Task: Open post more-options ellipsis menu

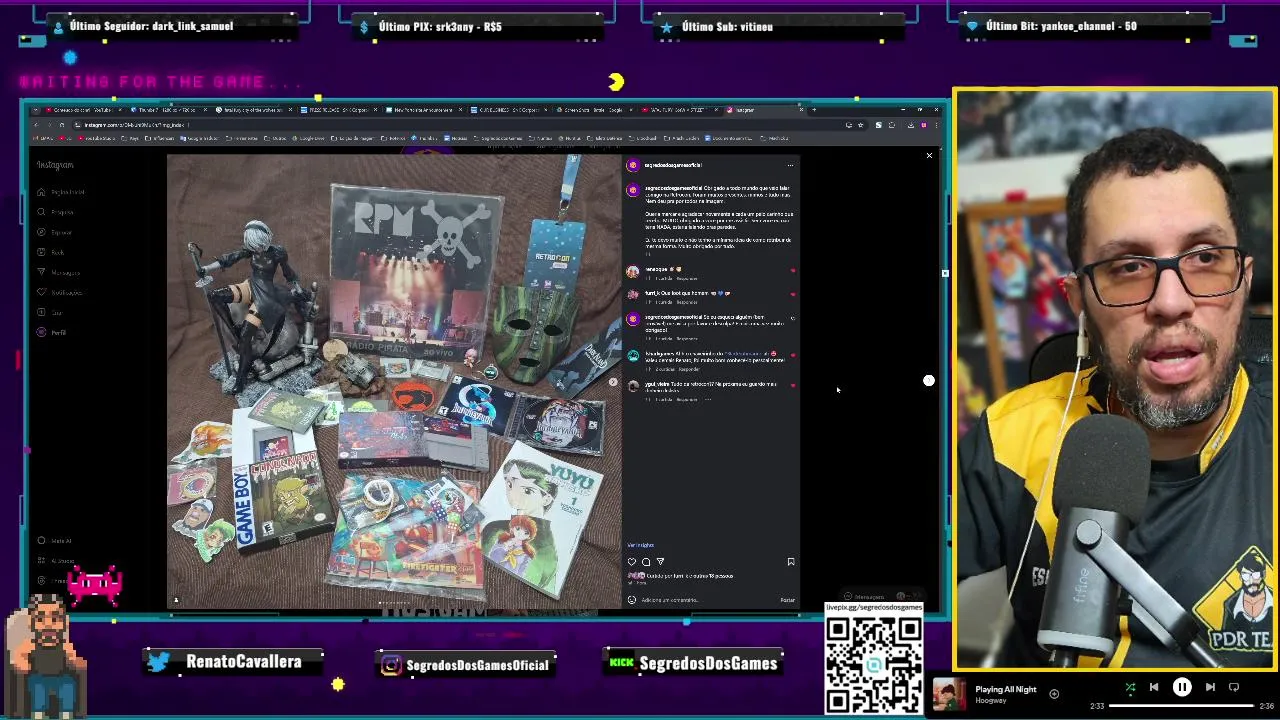Action: [x=790, y=165]
